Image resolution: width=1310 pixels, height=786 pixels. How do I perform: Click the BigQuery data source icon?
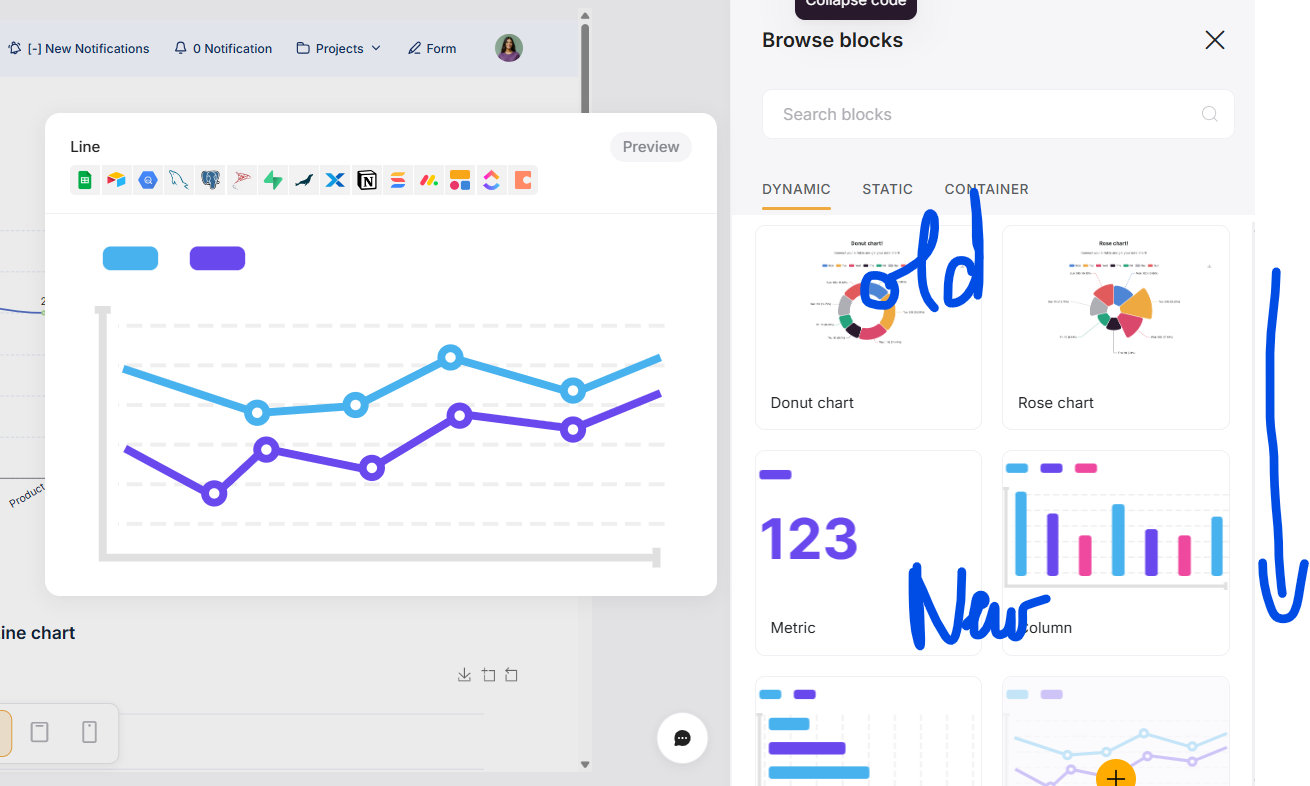coord(148,180)
